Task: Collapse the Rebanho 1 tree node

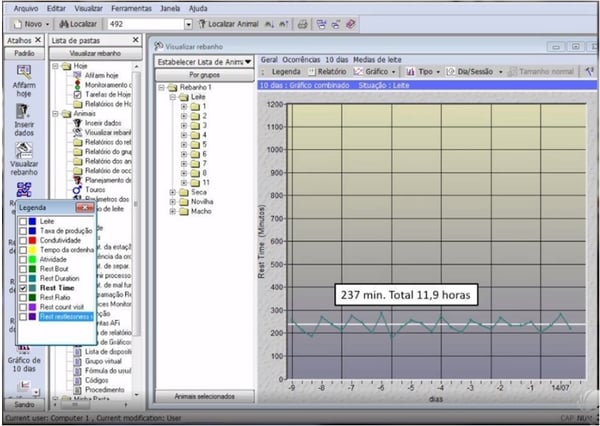Action: coord(161,88)
